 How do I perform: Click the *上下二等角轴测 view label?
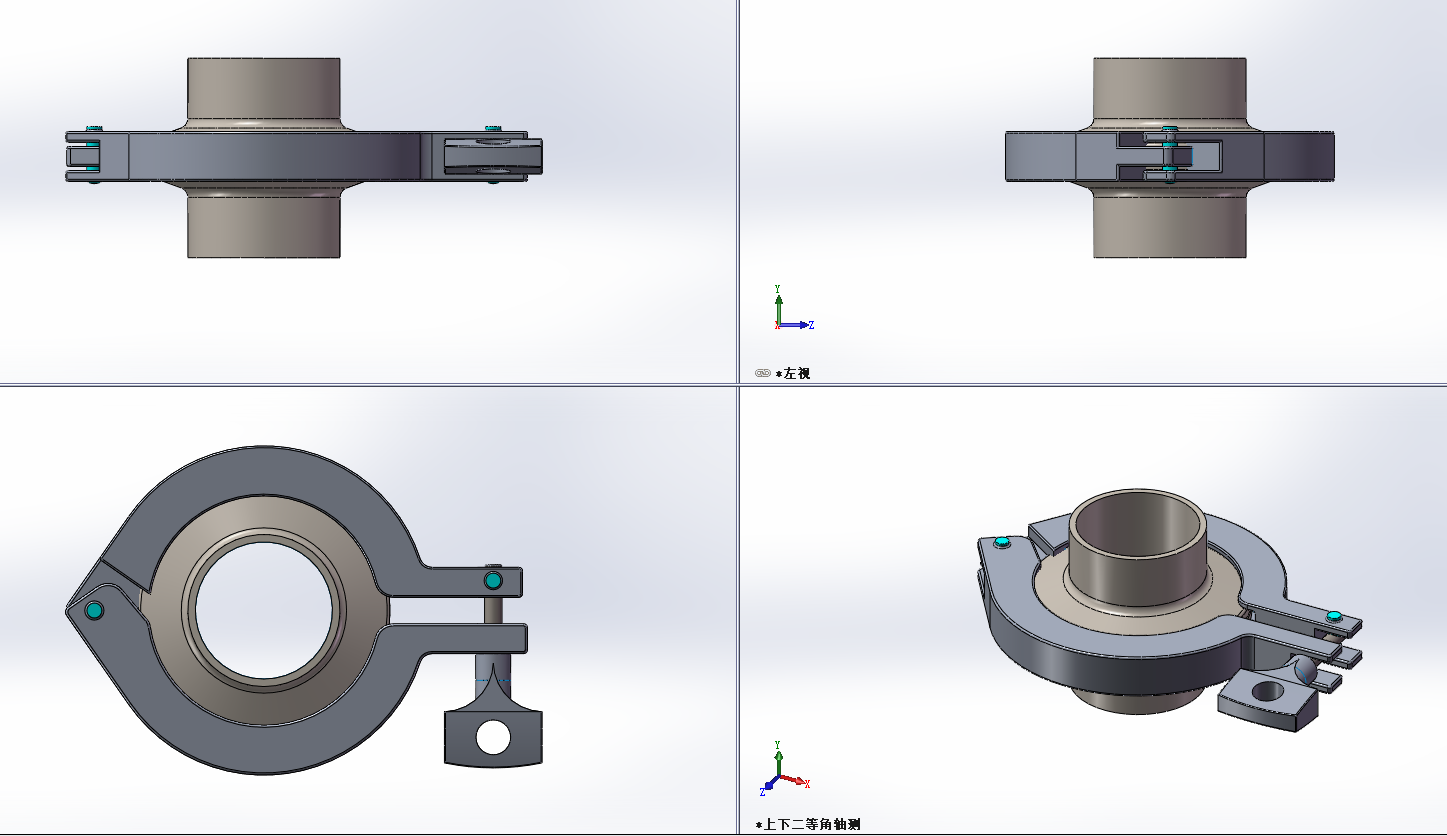[x=809, y=825]
